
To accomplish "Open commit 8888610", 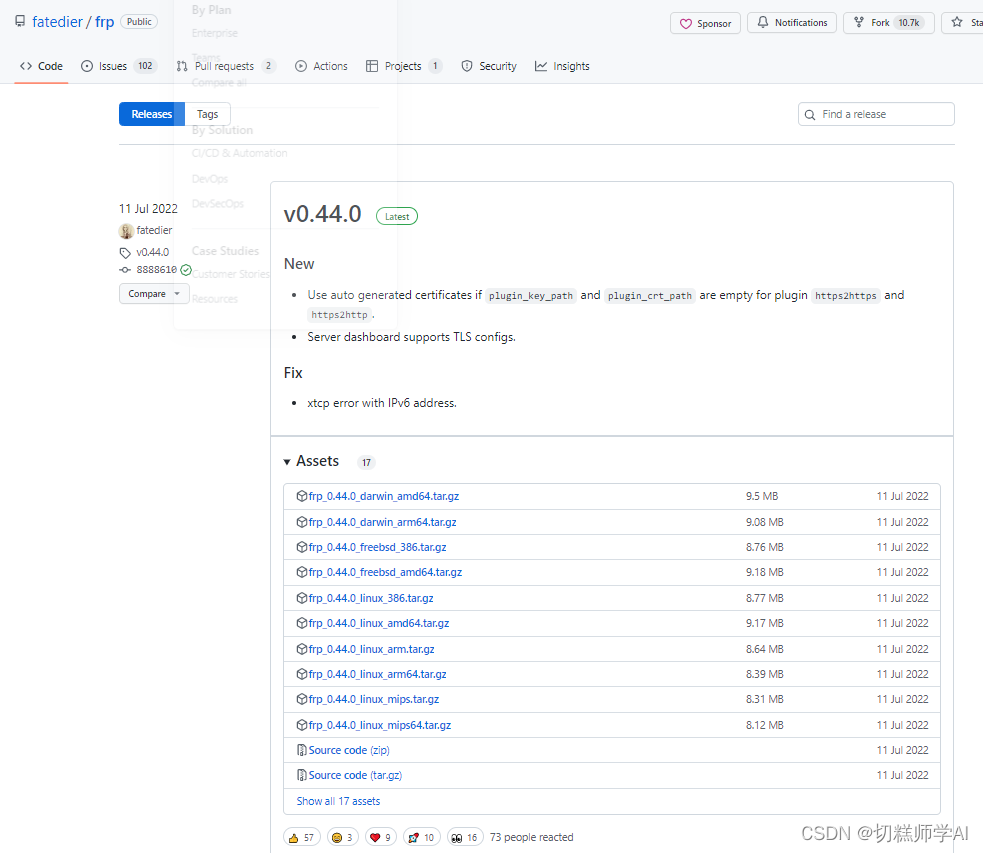I will tap(157, 270).
